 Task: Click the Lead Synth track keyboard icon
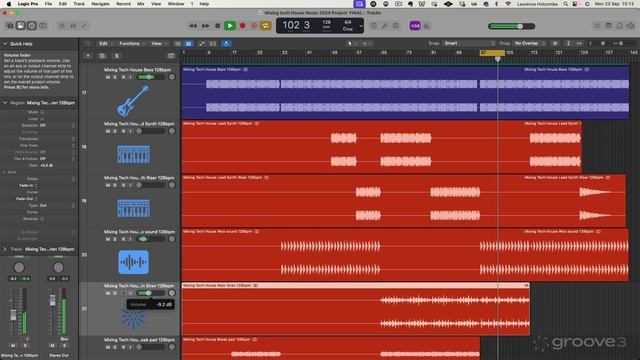click(133, 154)
